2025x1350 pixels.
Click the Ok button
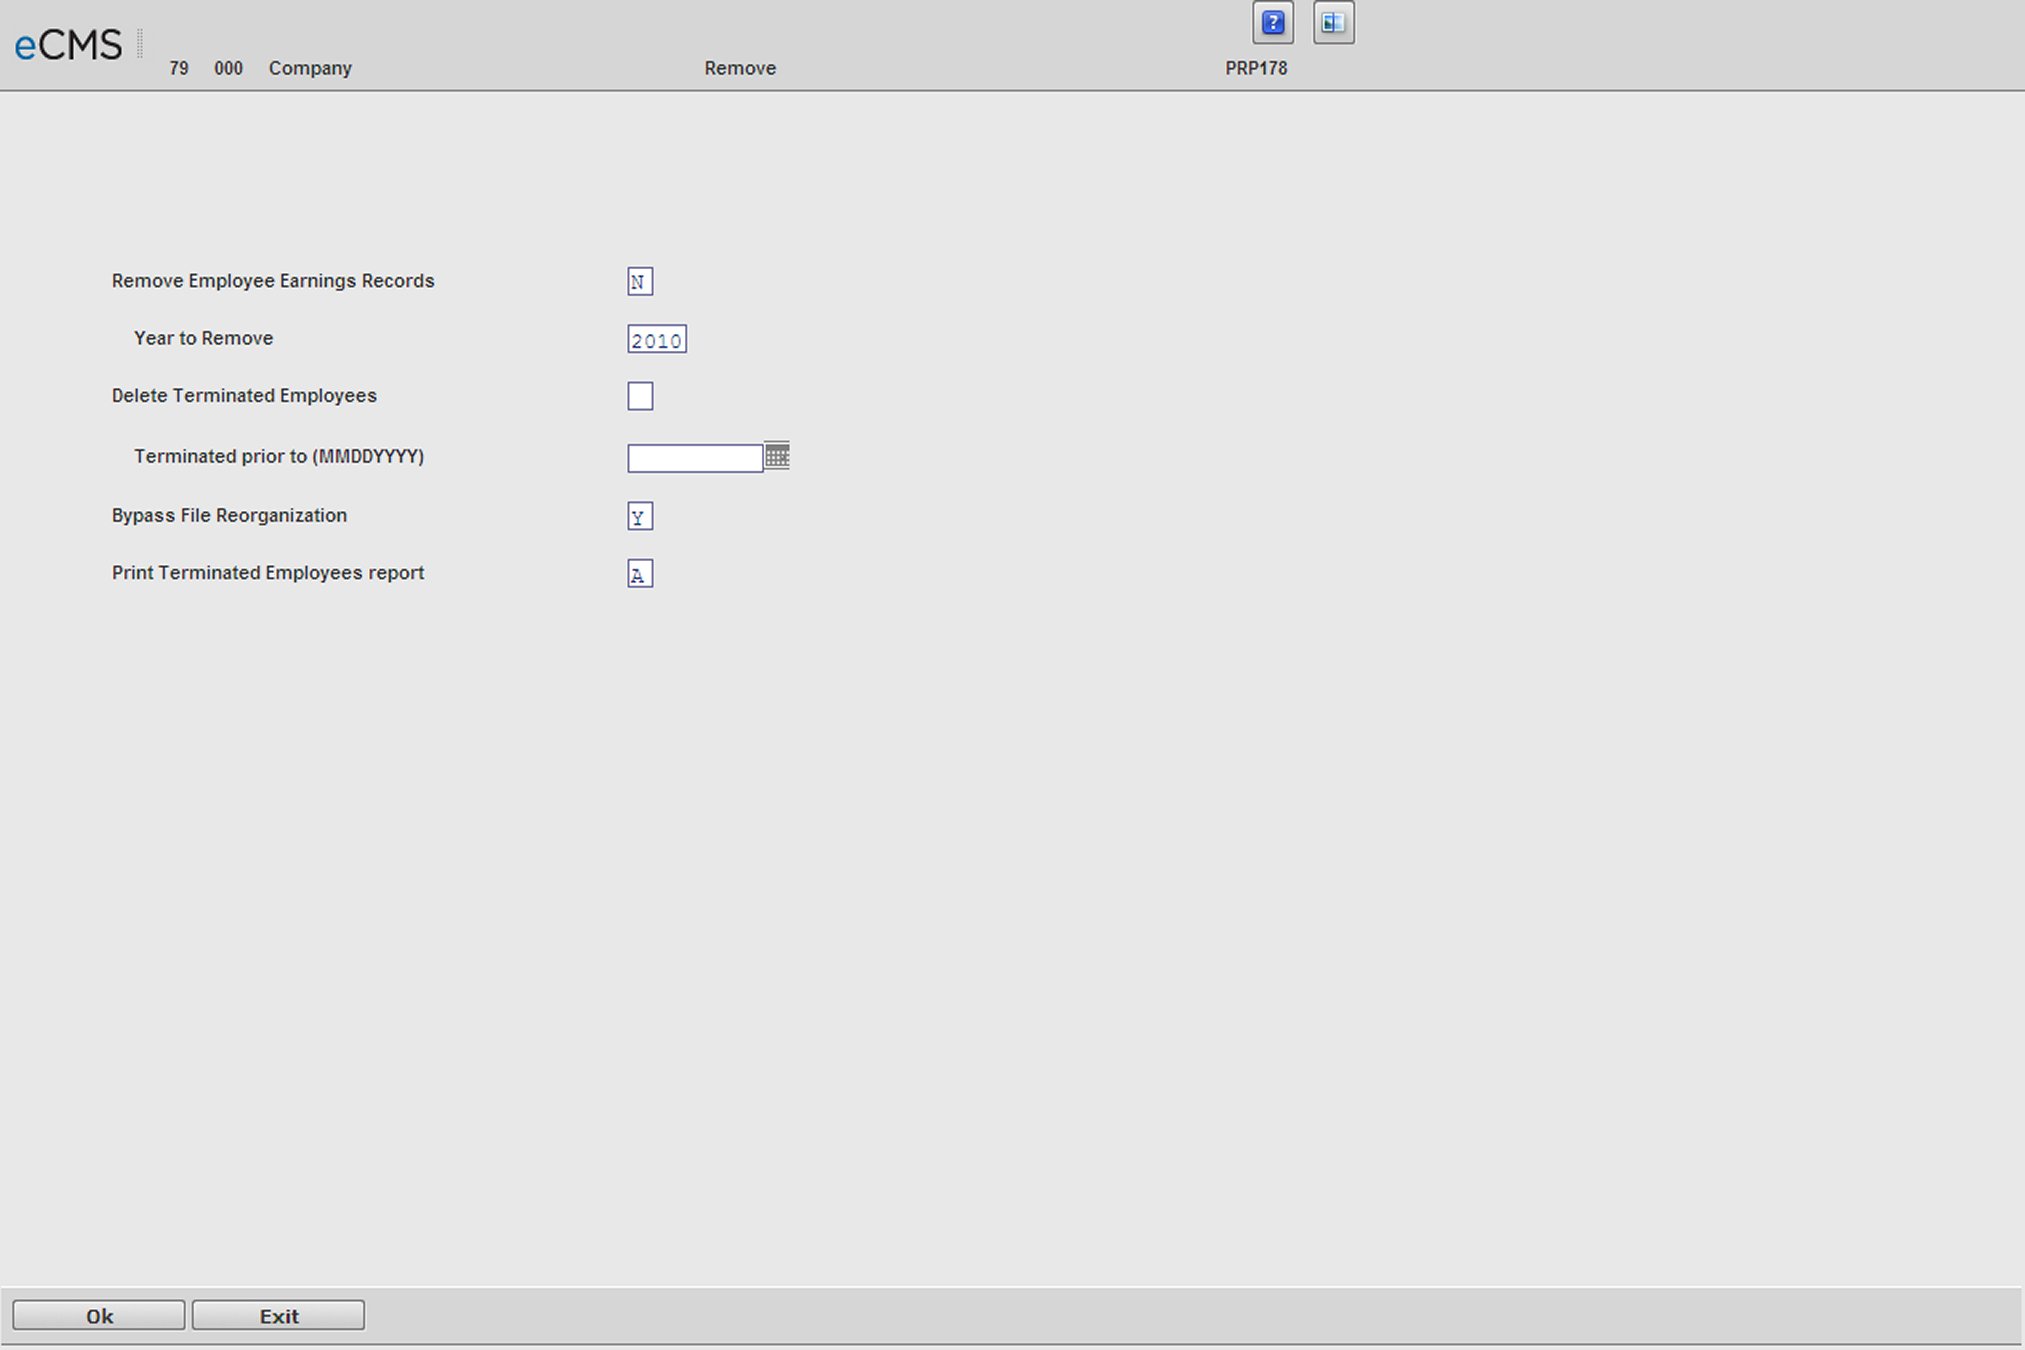[99, 1315]
